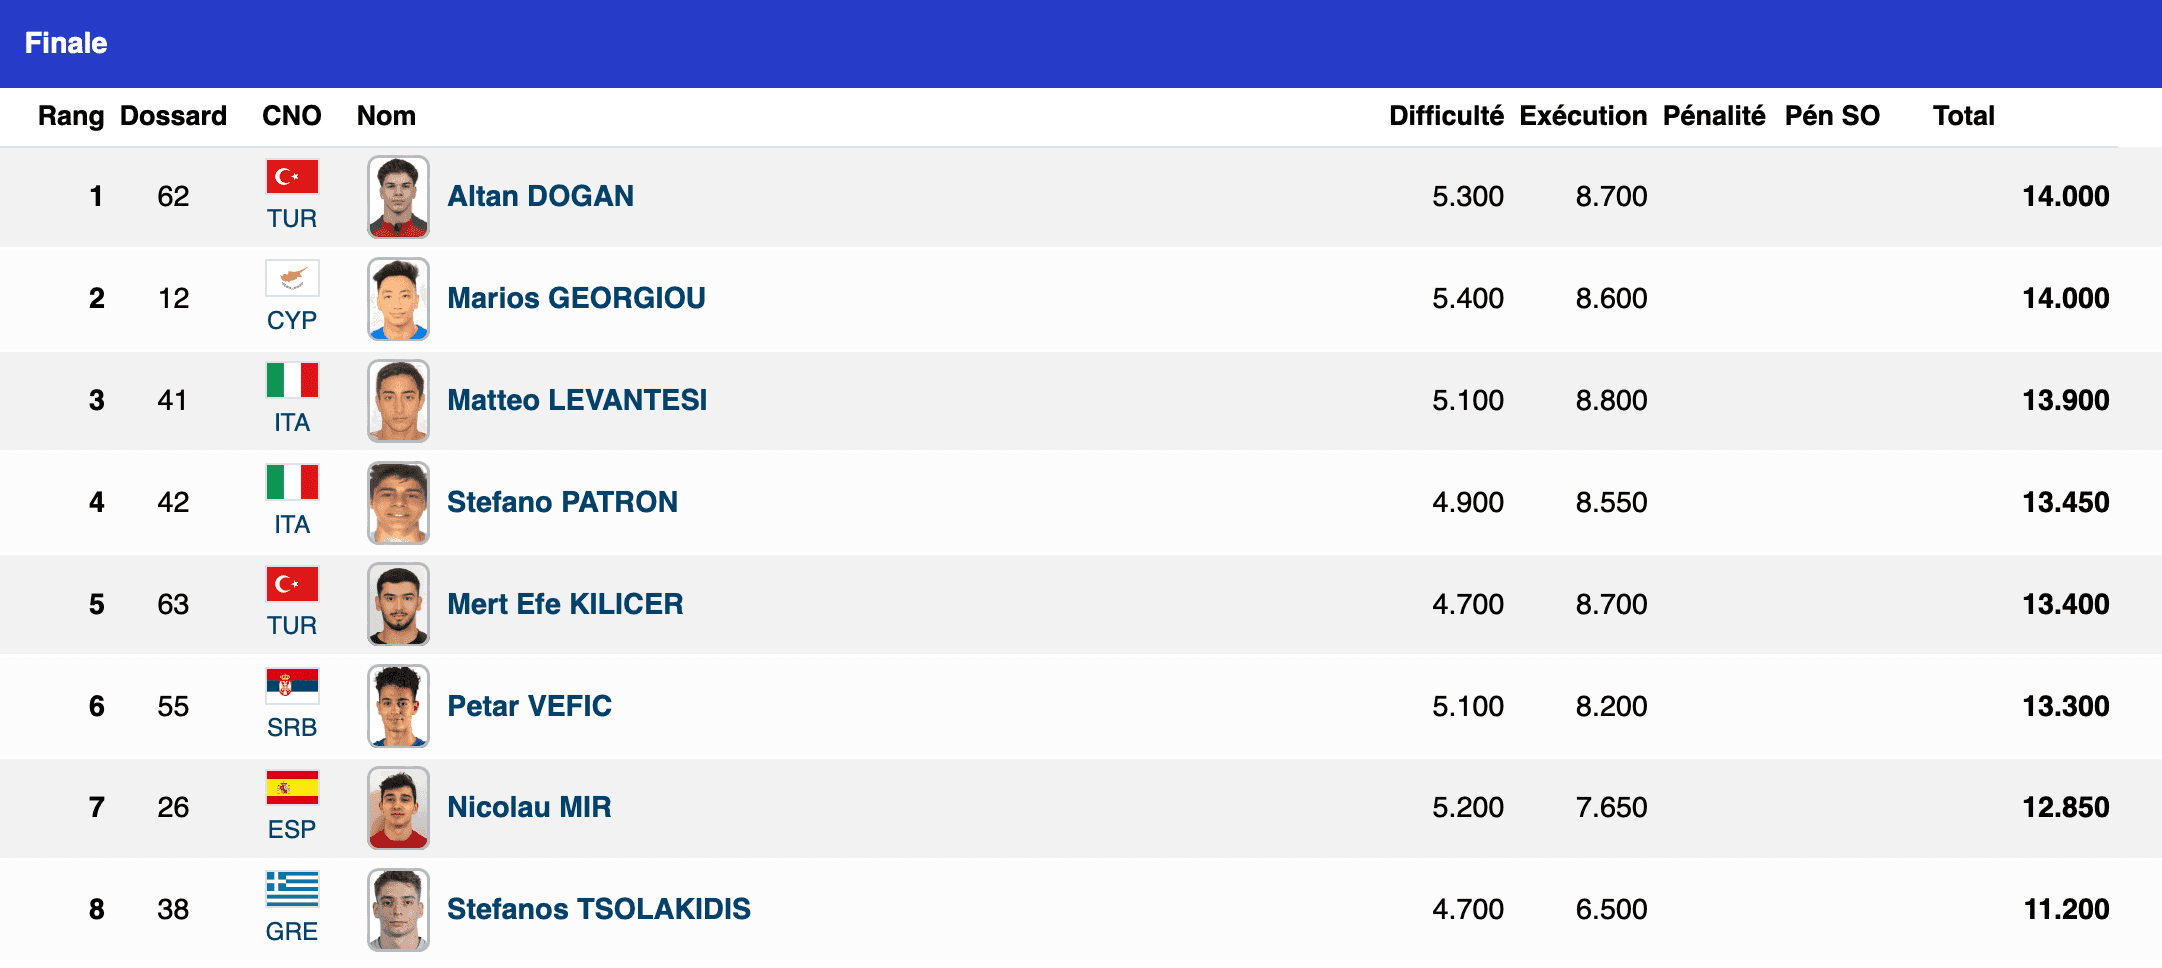Open Altan DOGAN's athlete profile link
This screenshot has height=968, width=2162.
[x=540, y=196]
